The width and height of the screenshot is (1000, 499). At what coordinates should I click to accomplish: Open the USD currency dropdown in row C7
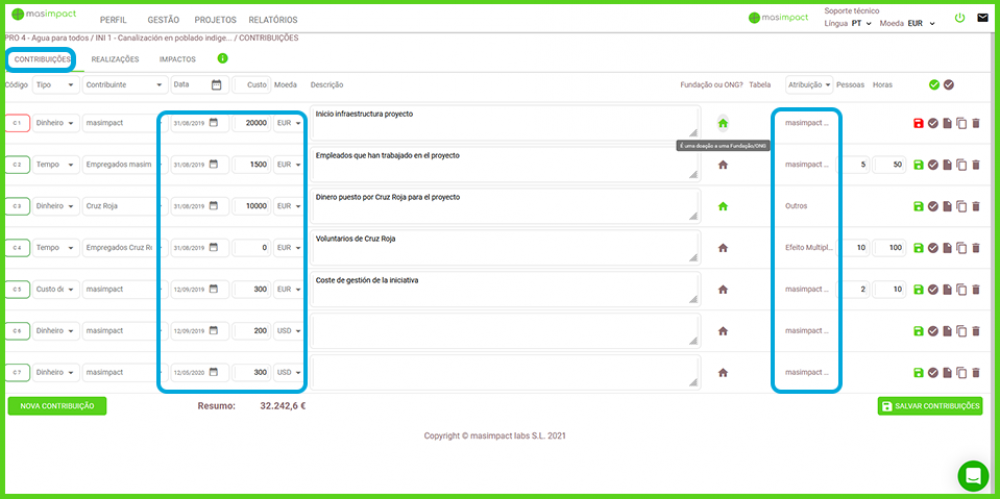(289, 372)
